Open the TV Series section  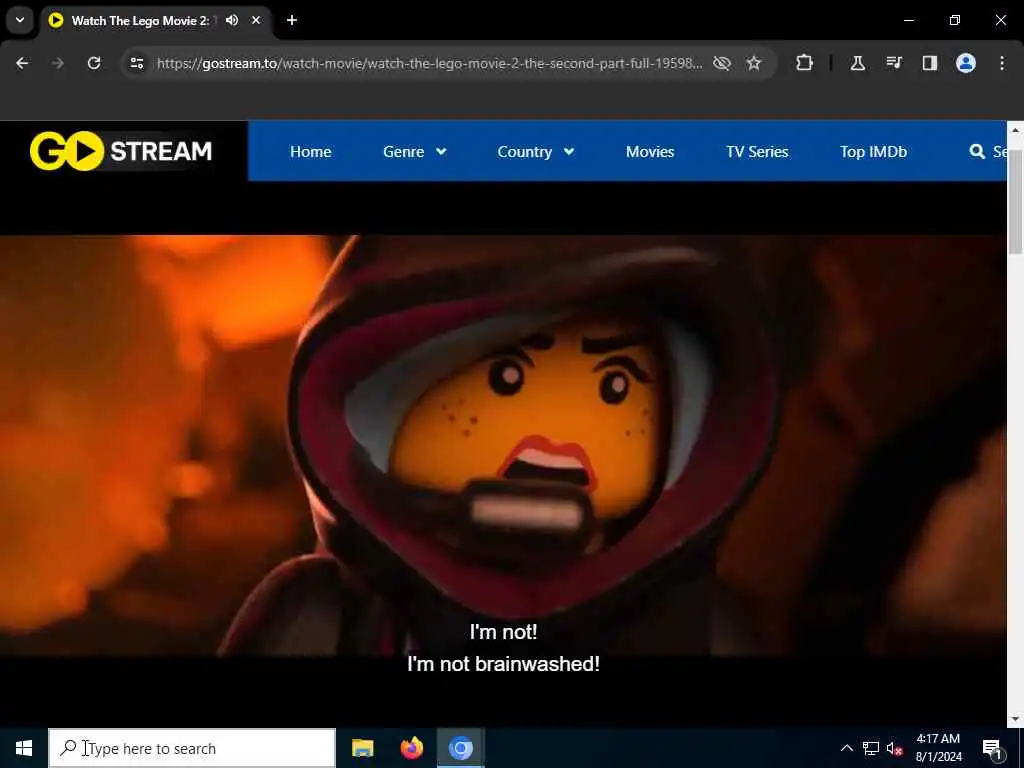pos(757,152)
